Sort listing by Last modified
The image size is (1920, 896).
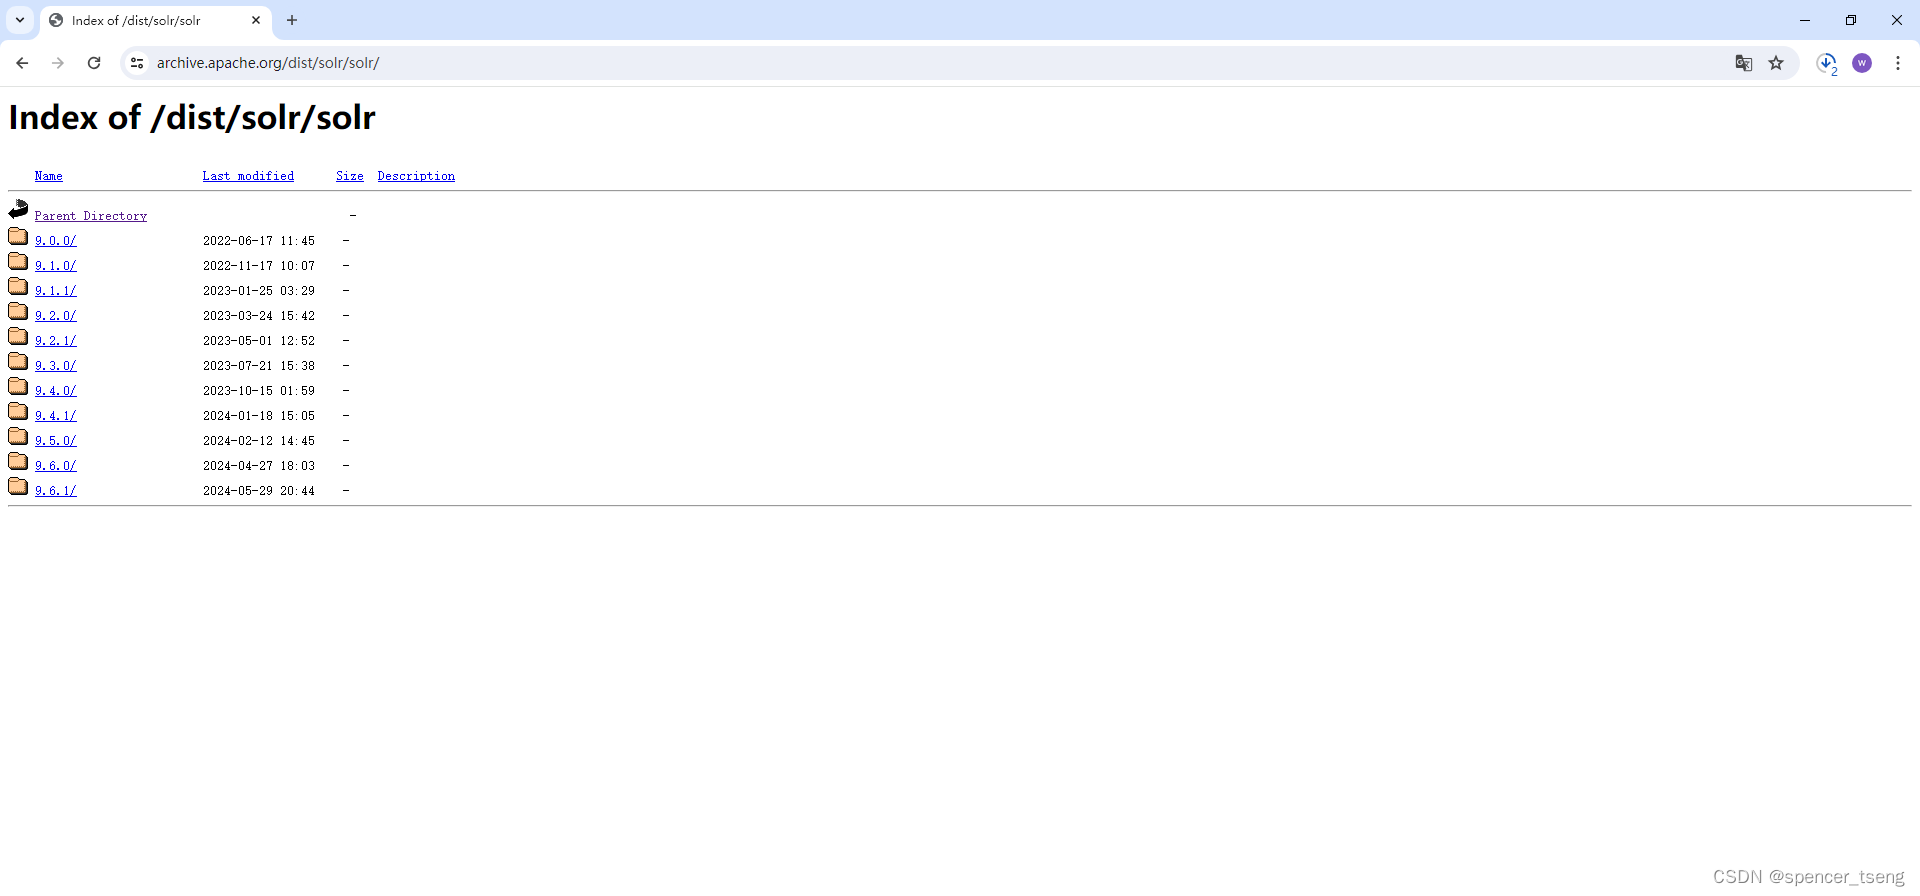pos(248,176)
